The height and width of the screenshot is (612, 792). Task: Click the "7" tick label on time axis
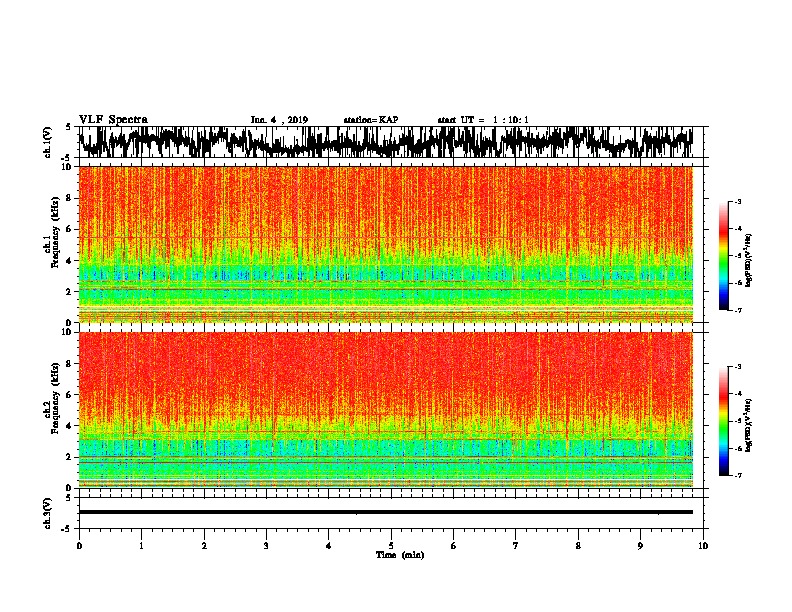click(x=516, y=546)
